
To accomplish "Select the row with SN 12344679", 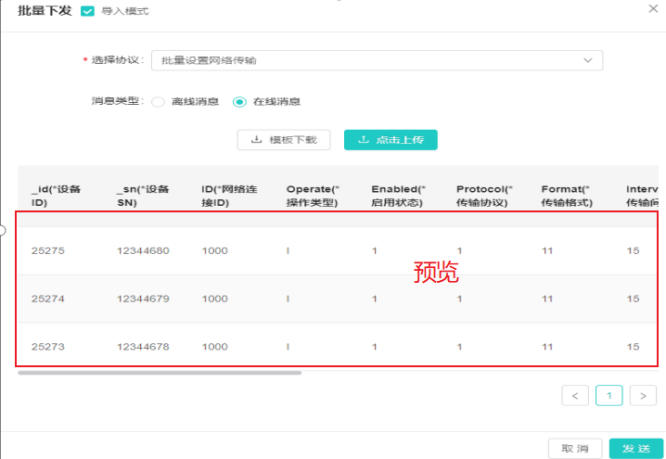I will (143, 299).
